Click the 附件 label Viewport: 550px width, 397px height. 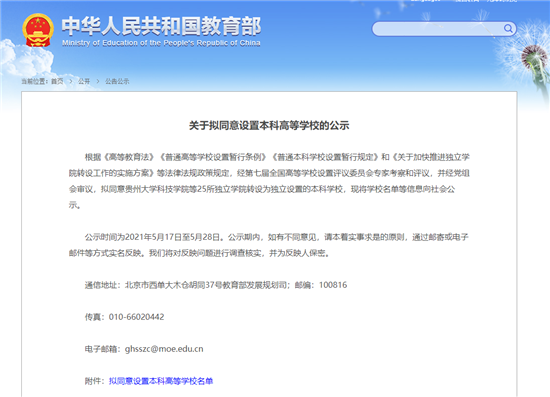(x=95, y=381)
